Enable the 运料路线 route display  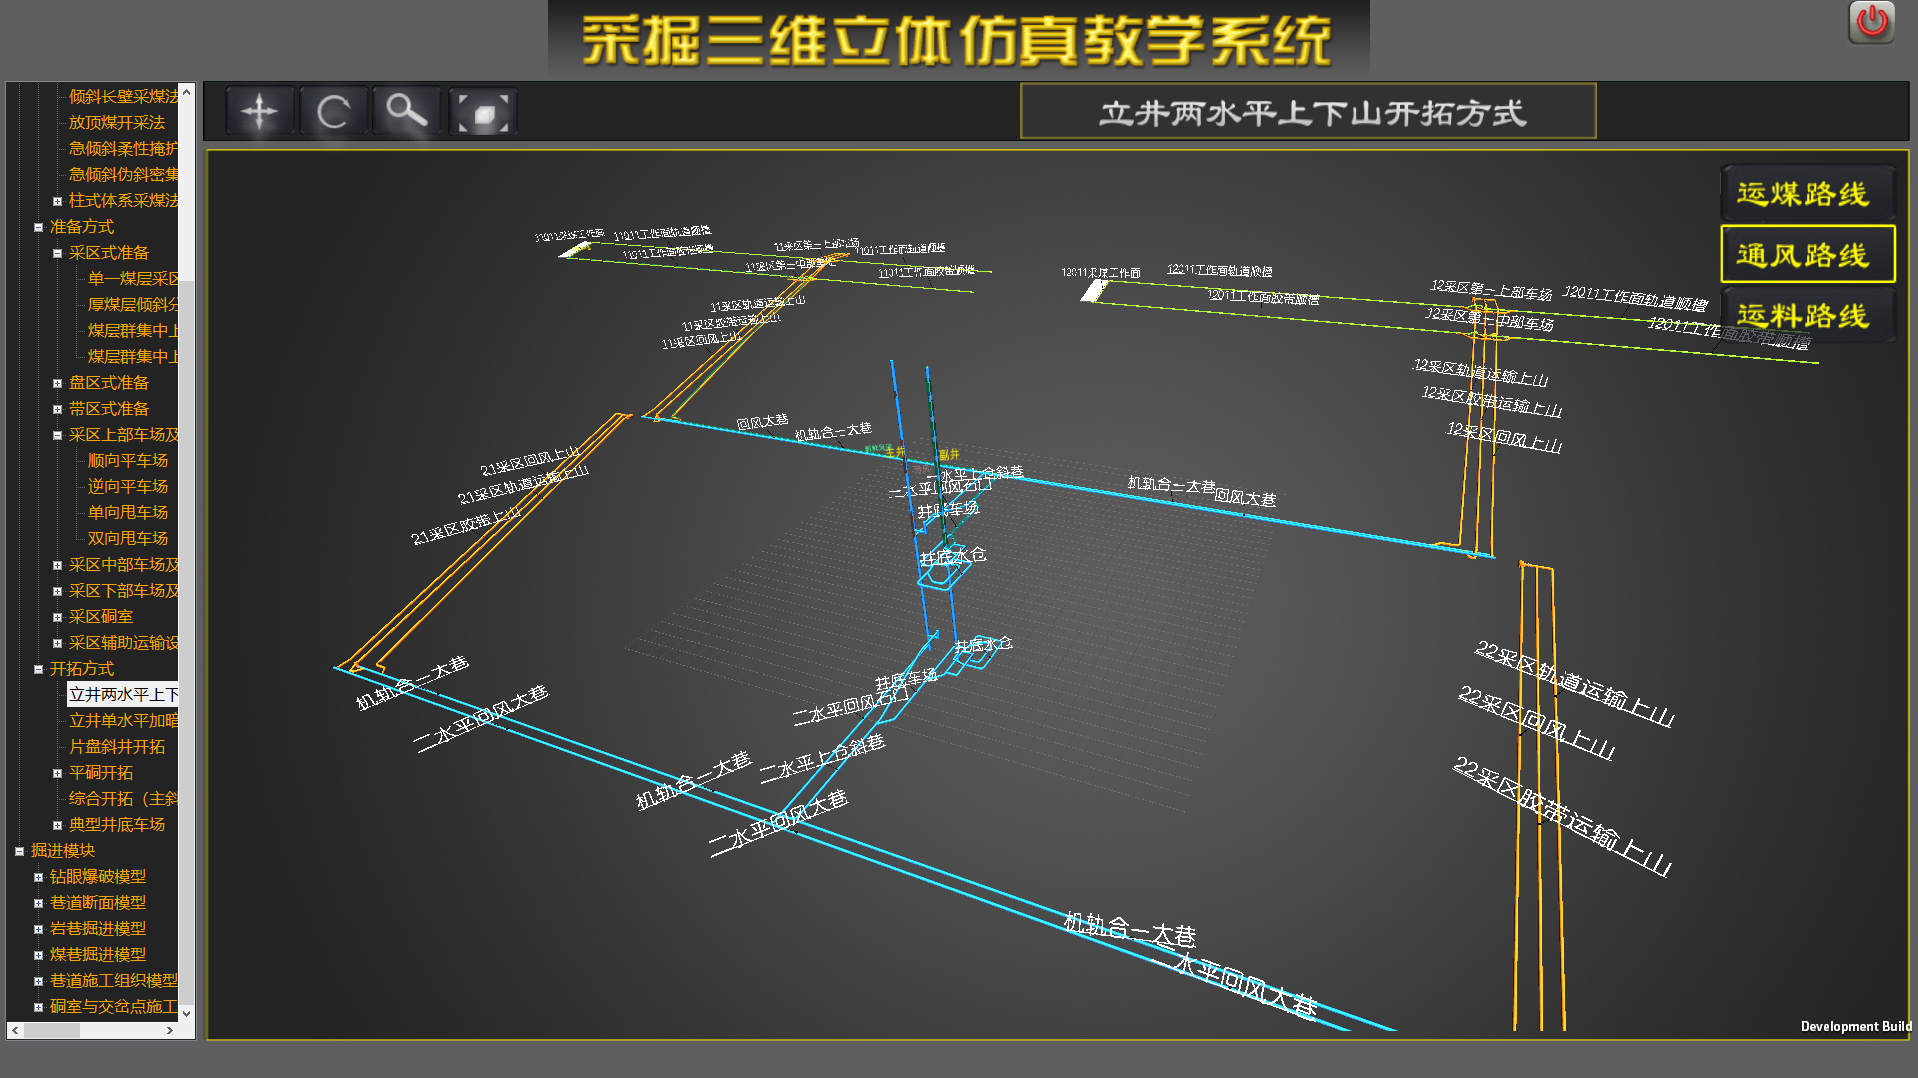pos(1807,316)
